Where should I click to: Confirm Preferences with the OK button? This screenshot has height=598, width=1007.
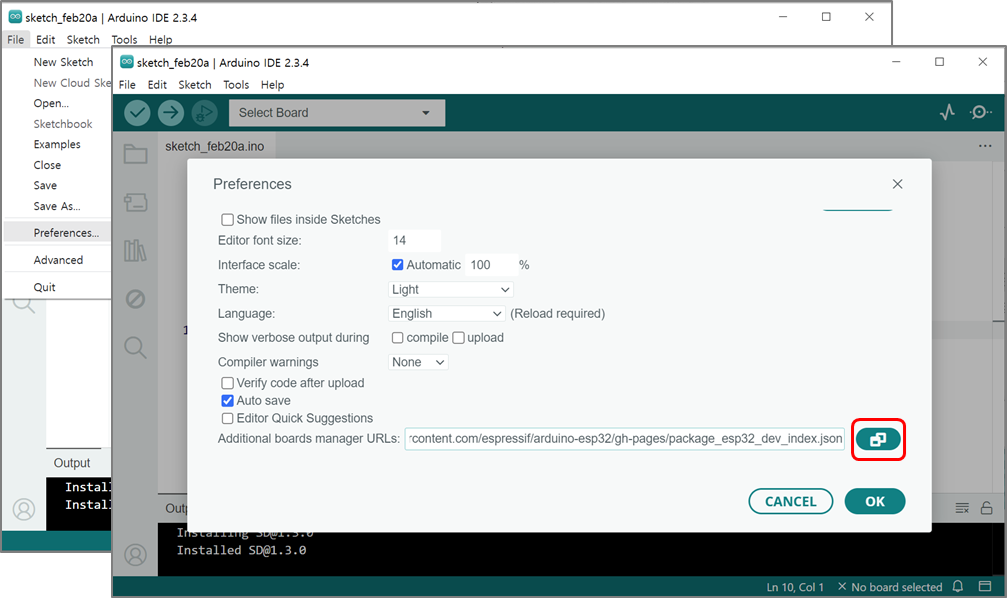(875, 502)
